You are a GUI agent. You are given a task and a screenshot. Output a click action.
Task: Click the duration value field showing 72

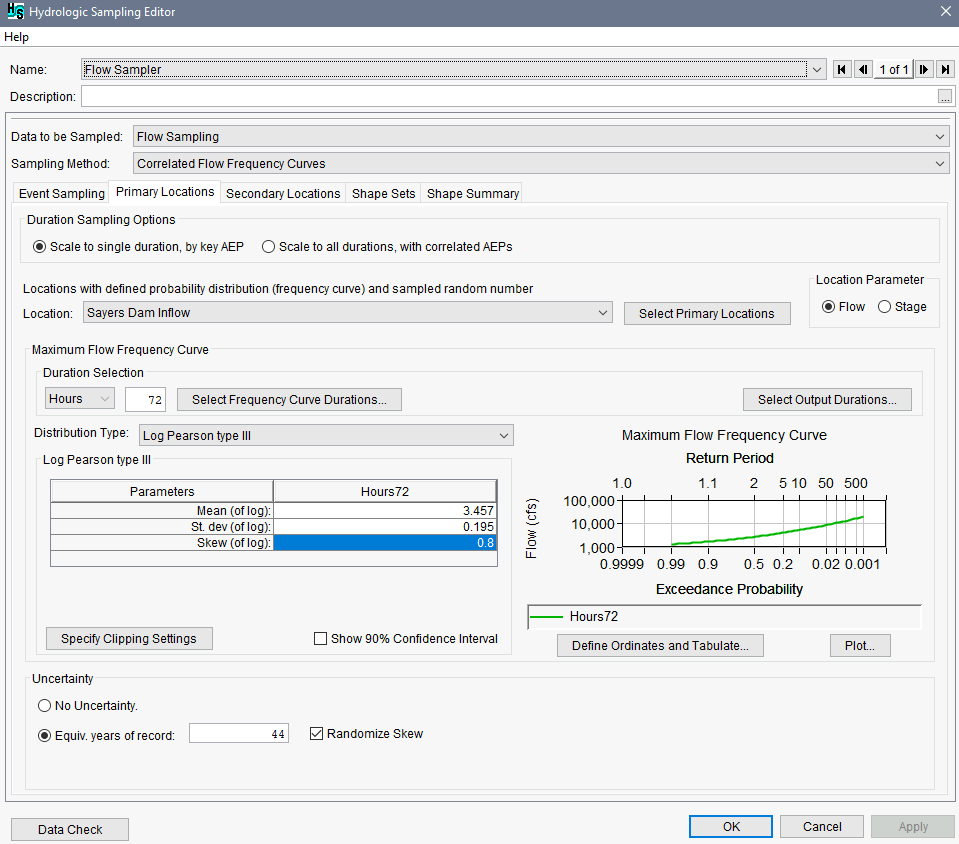(x=146, y=399)
